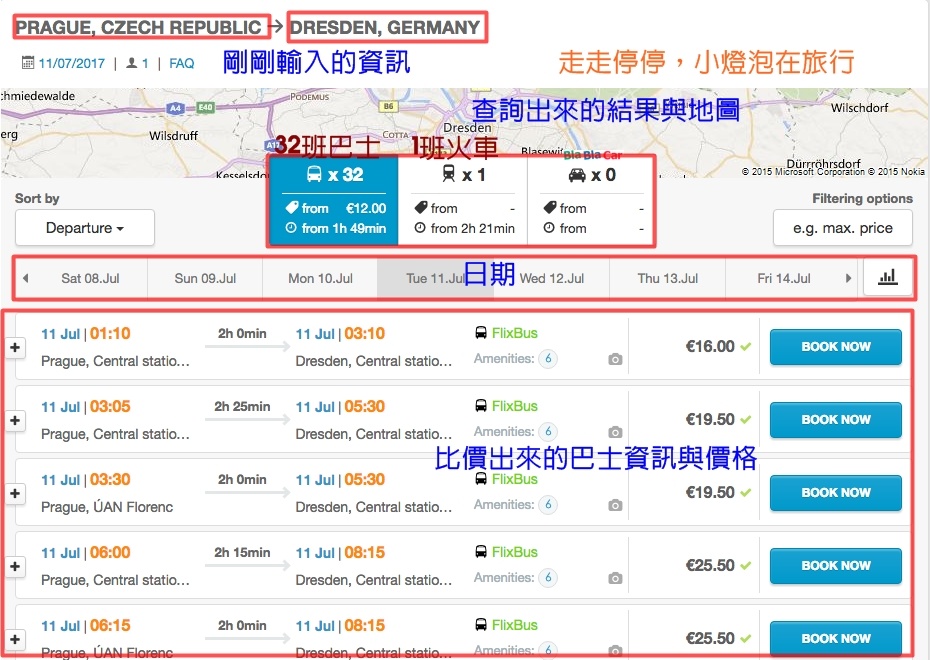
Task: Click the 2h 25min duration label
Action: (x=242, y=407)
